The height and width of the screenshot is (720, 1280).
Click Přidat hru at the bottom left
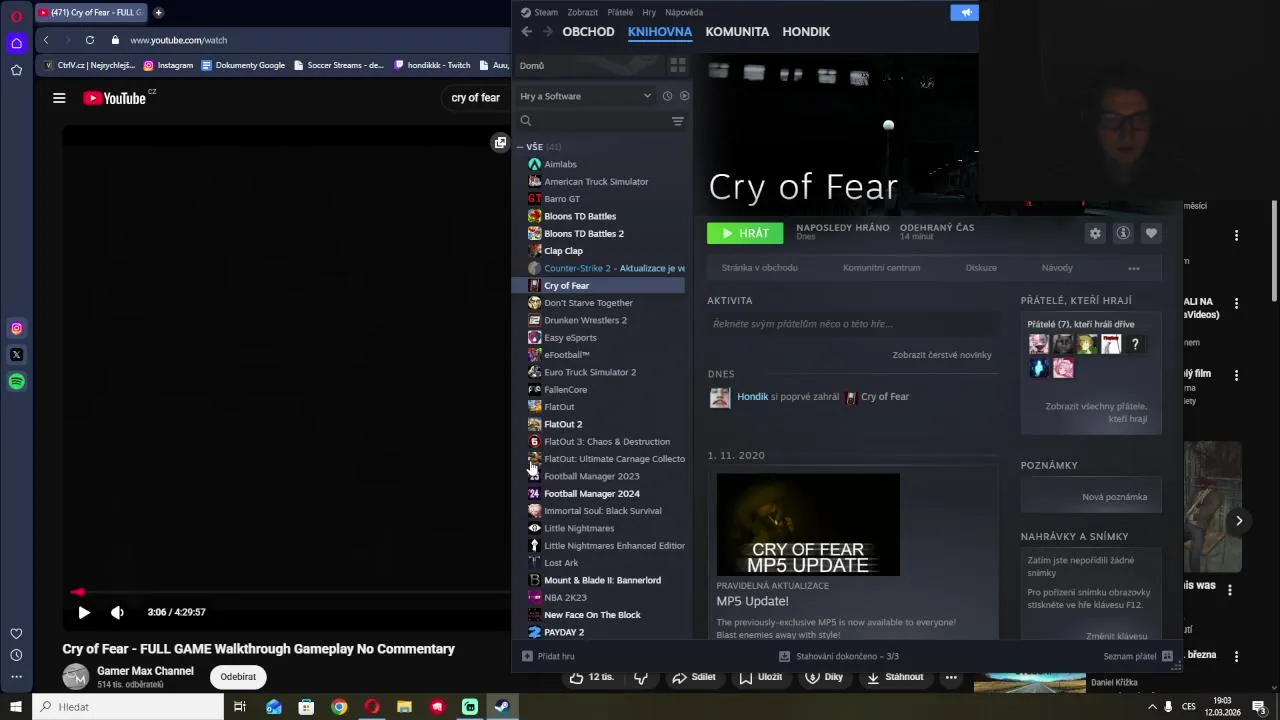[x=548, y=656]
